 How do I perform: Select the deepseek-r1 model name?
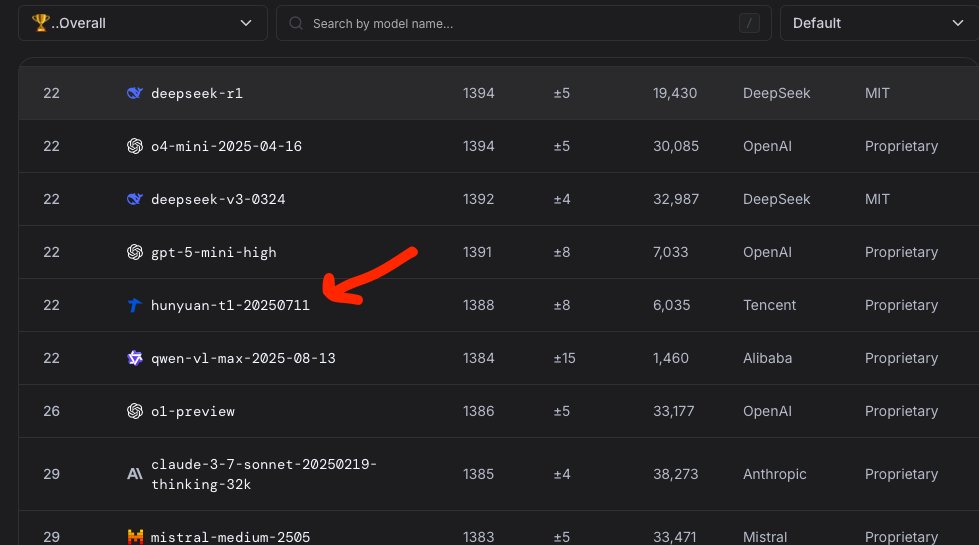pyautogui.click(x=196, y=93)
